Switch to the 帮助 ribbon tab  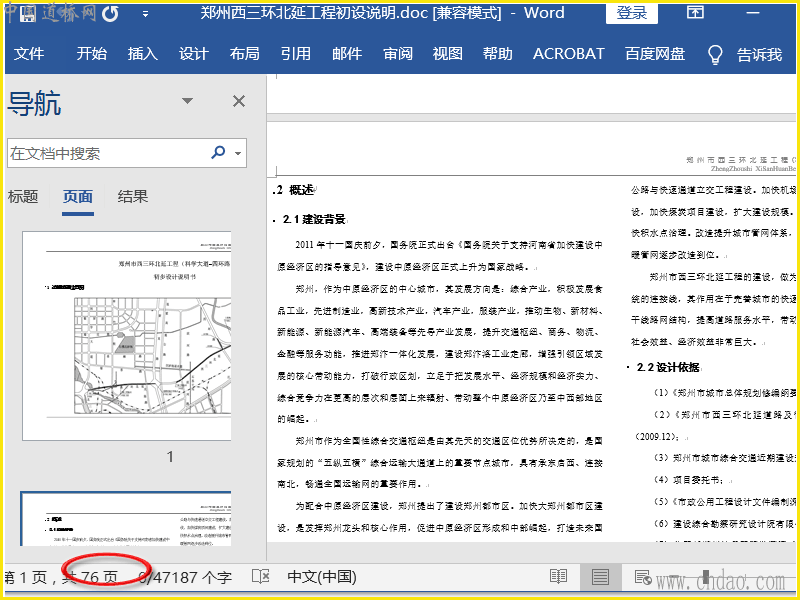coord(497,54)
